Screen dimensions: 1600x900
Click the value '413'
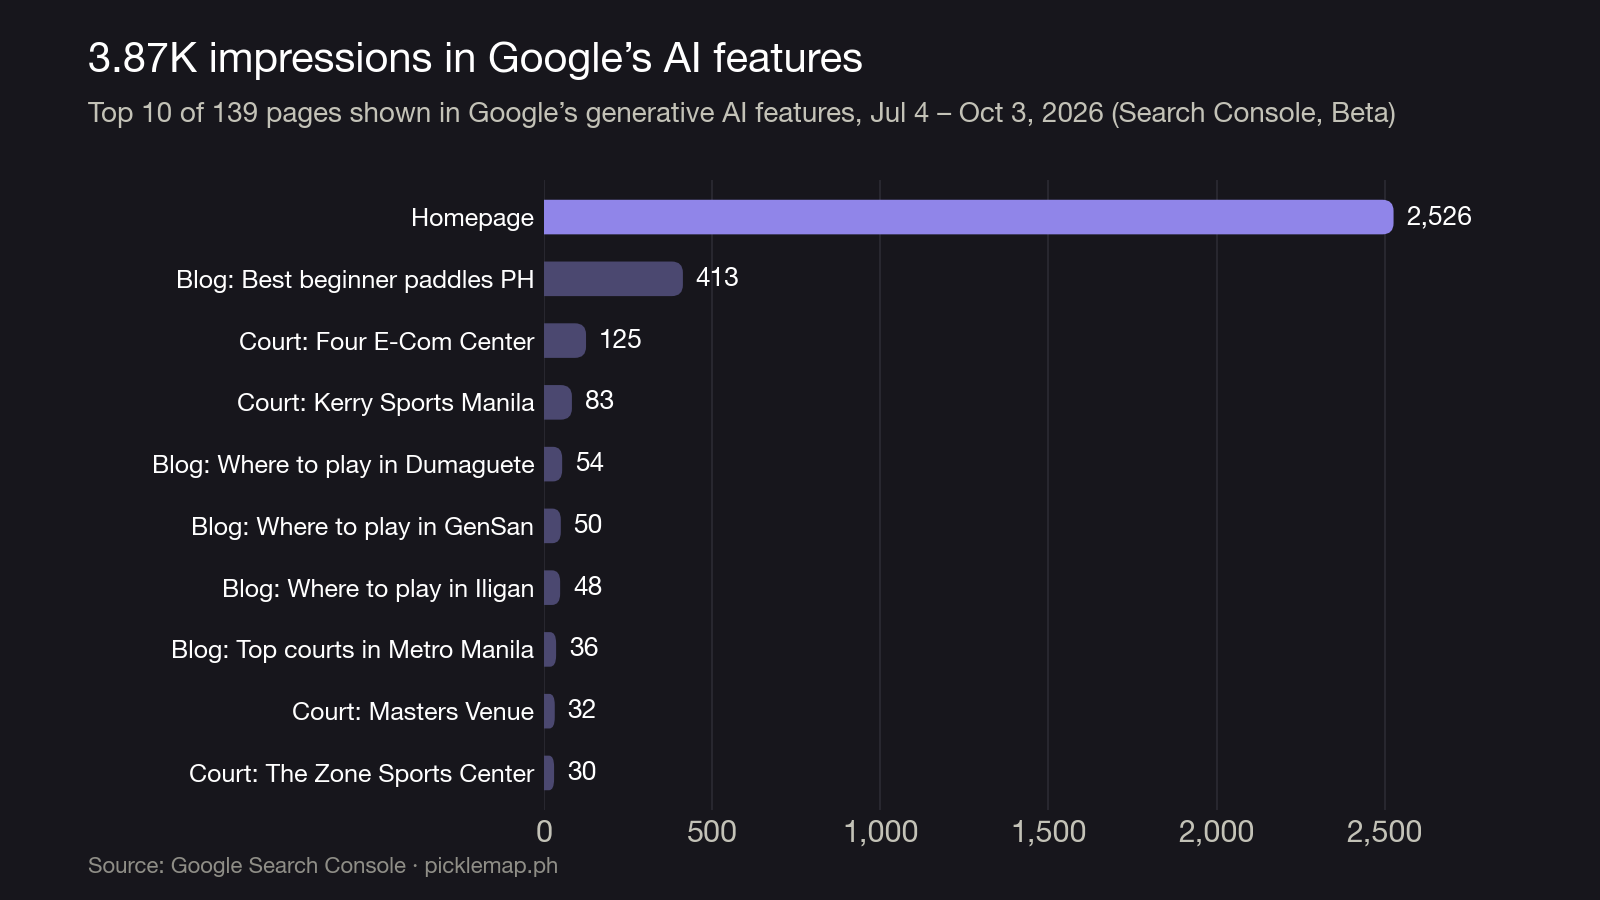click(717, 278)
